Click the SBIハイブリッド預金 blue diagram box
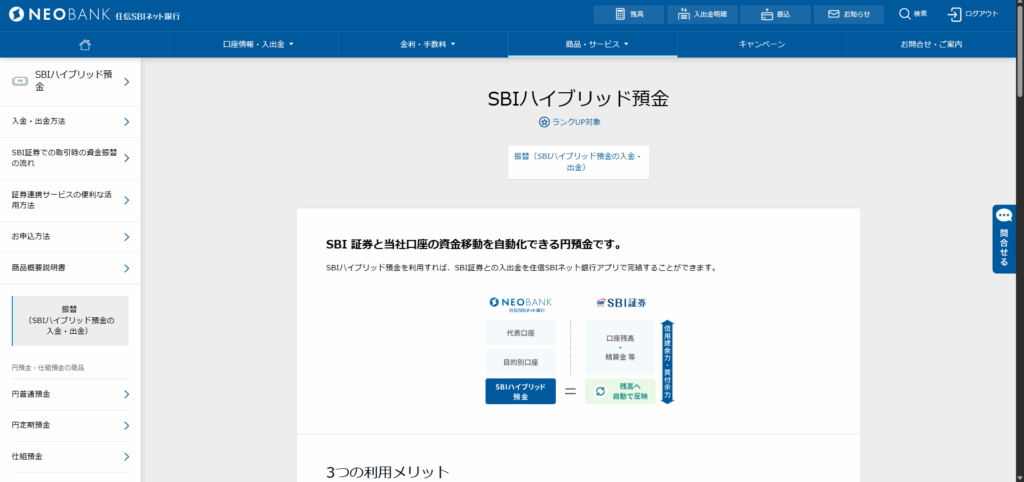This screenshot has width=1024, height=482. pos(520,391)
